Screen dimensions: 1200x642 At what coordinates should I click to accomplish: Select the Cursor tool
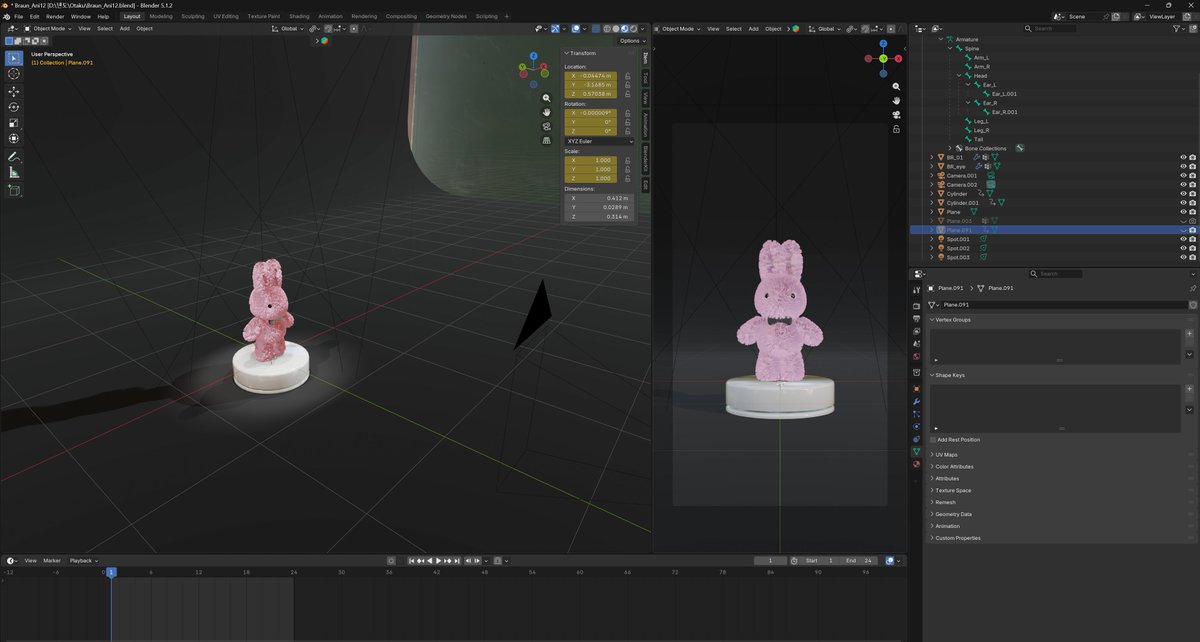click(14, 74)
